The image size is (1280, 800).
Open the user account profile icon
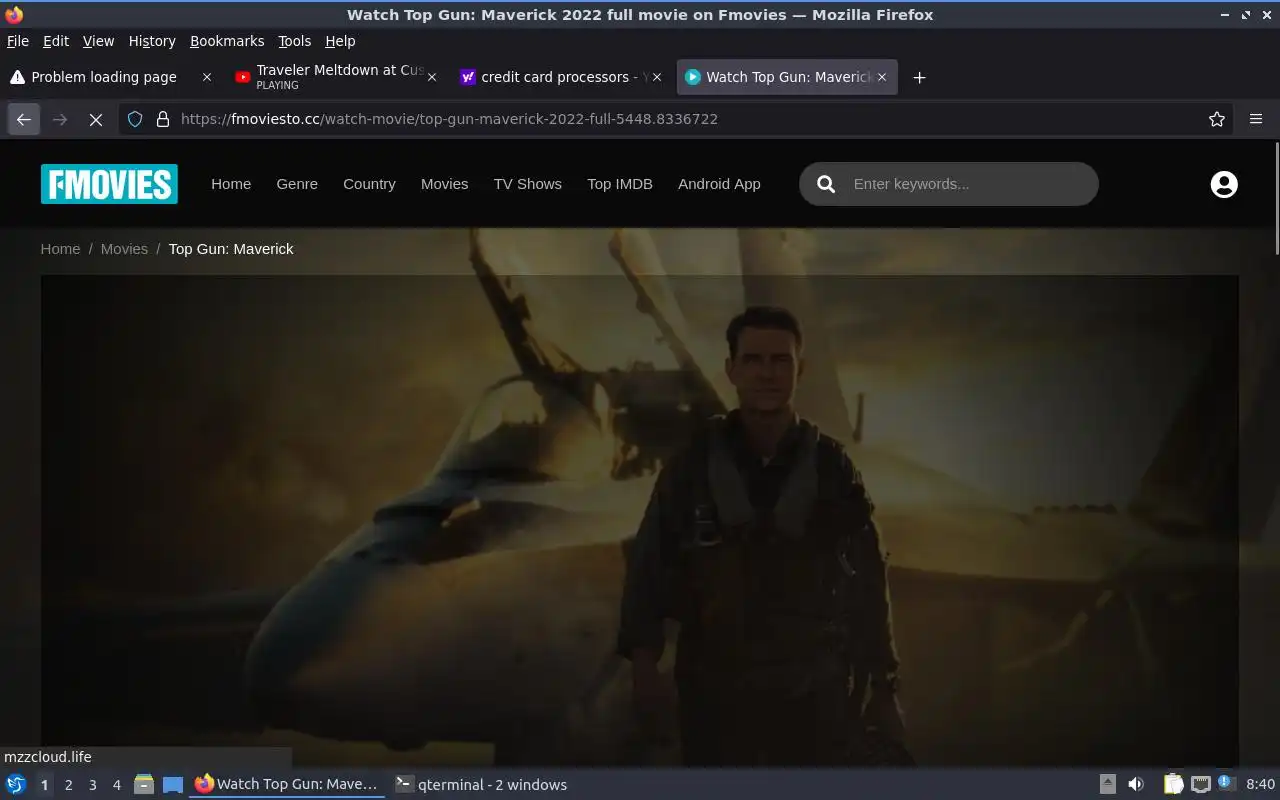[x=1224, y=184]
